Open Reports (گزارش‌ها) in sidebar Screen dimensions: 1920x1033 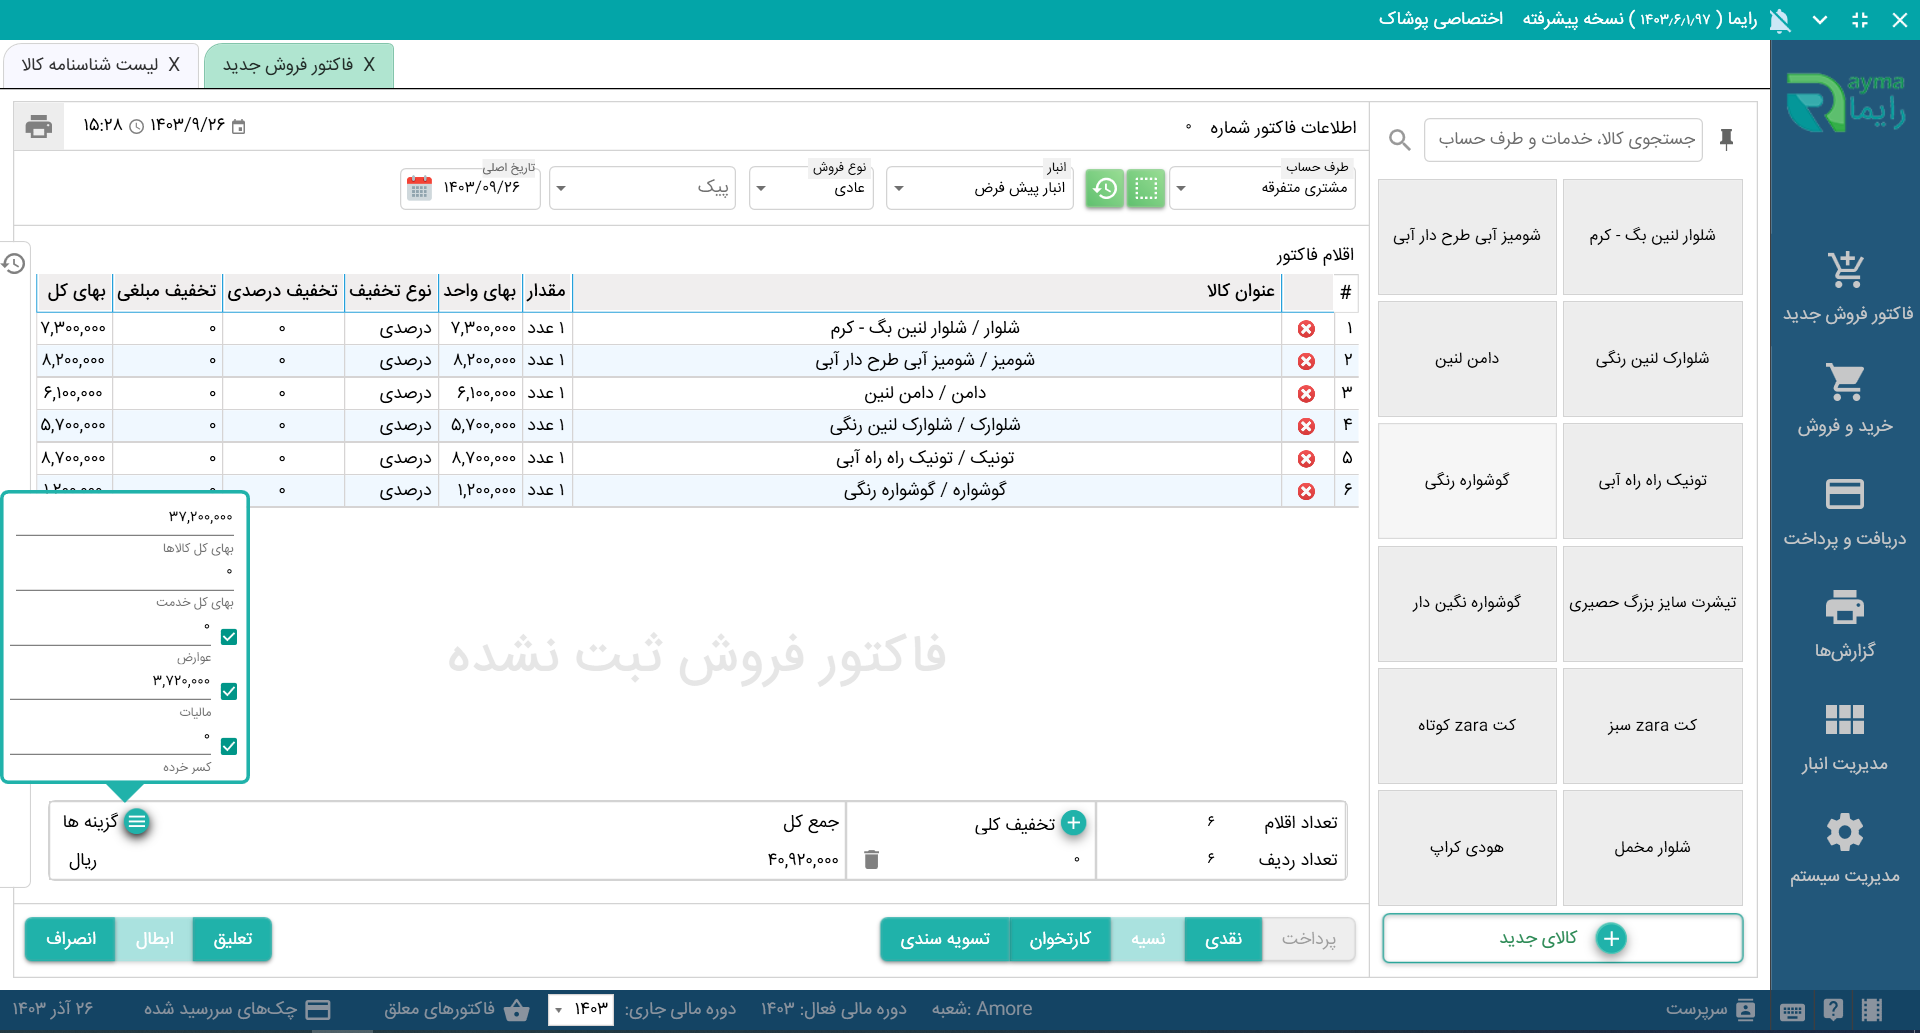1844,624
